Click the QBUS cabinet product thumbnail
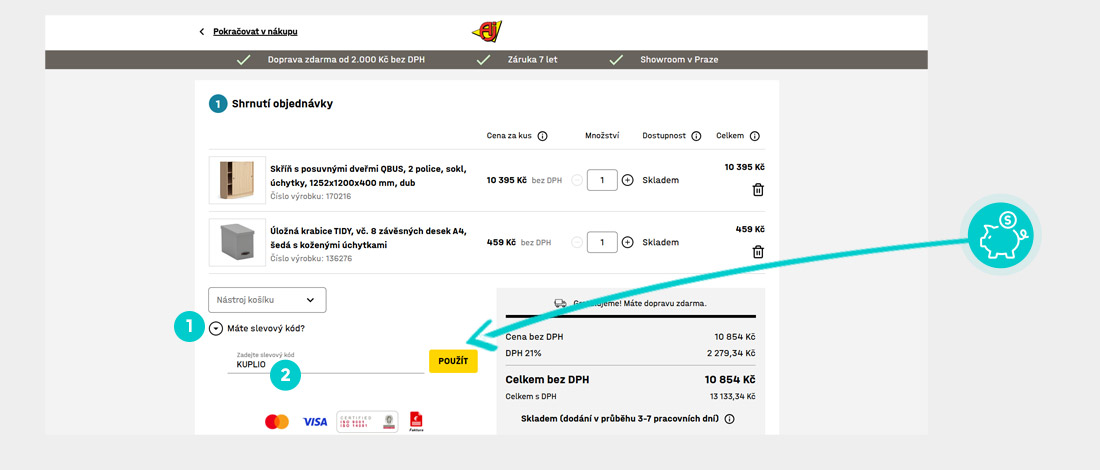 point(237,180)
